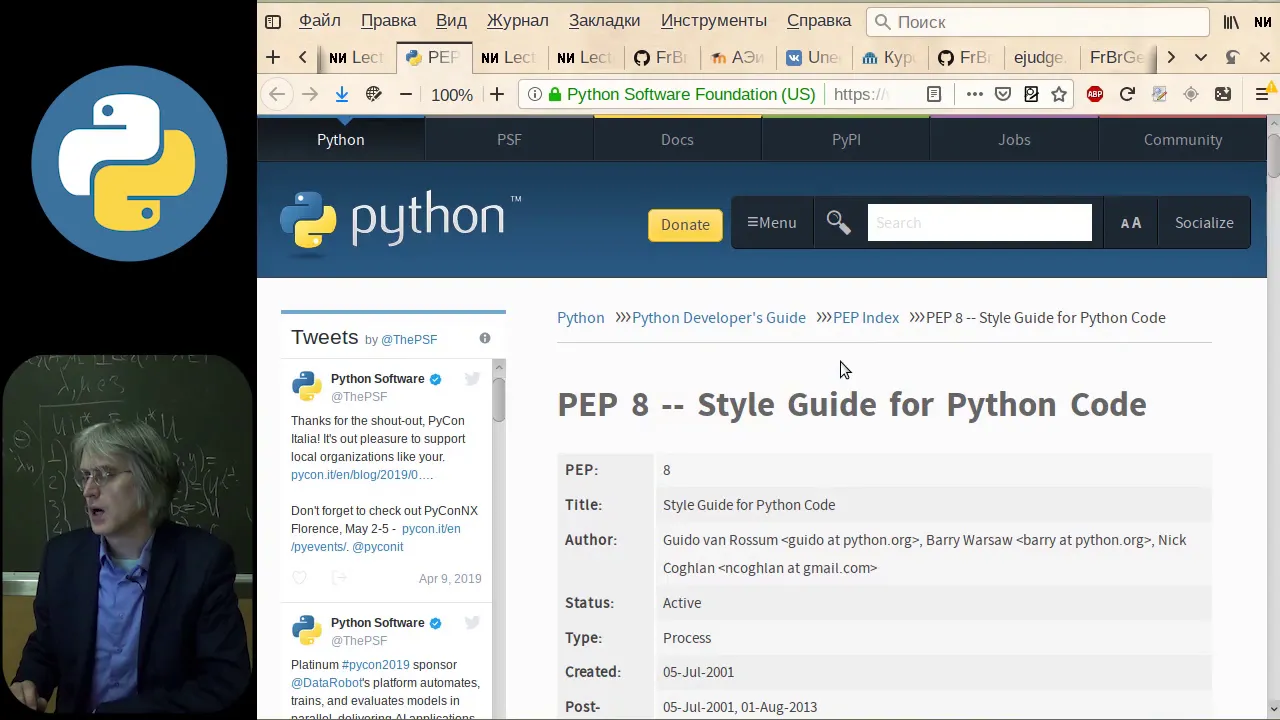Select the PyPI top navigation tab

coord(846,140)
